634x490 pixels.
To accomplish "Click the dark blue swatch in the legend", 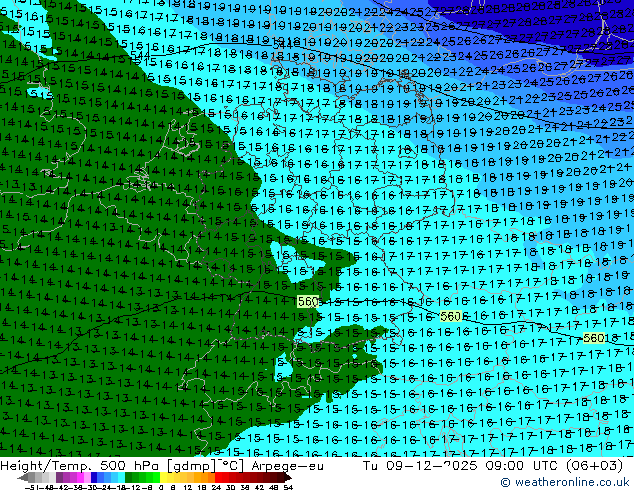I will click(94, 478).
